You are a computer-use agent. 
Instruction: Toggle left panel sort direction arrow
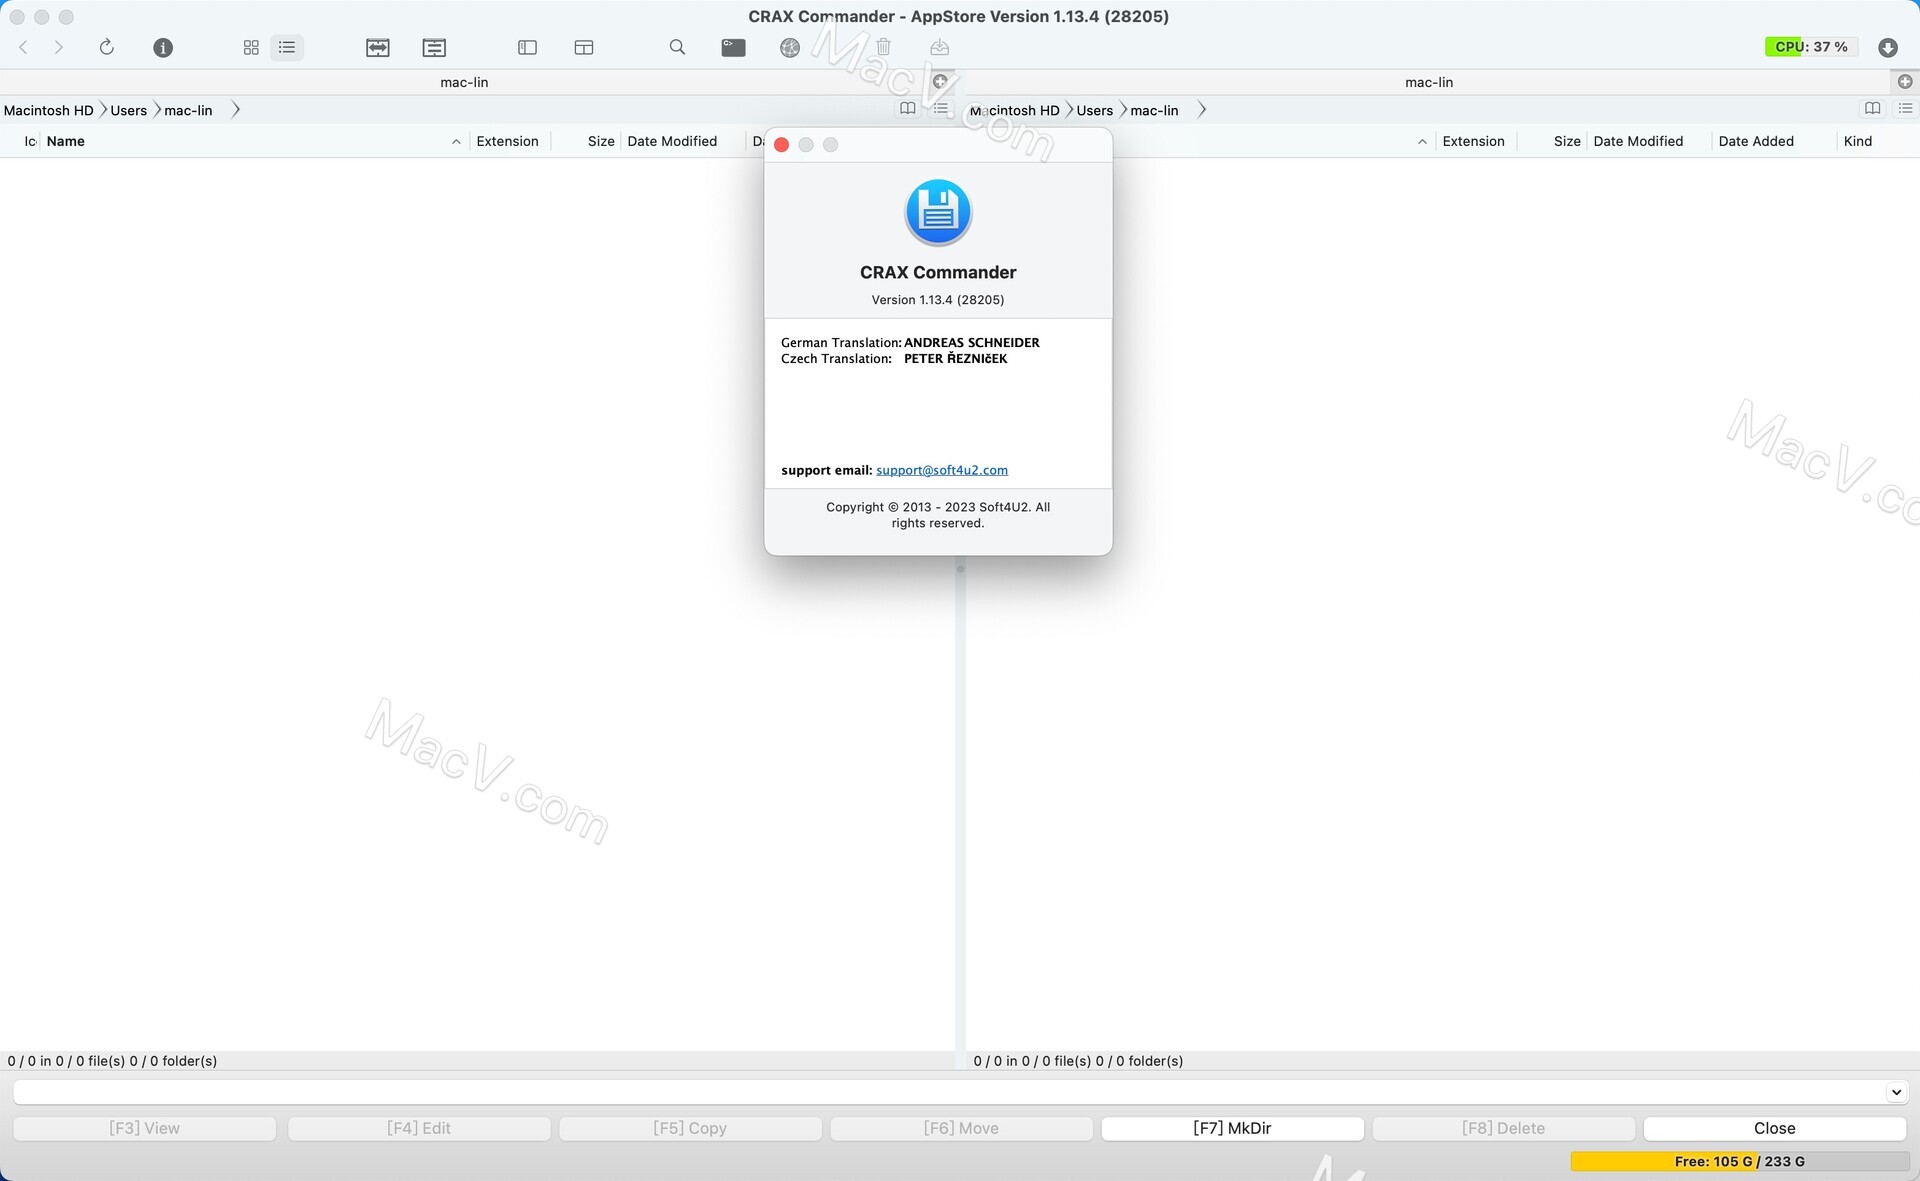click(x=456, y=142)
